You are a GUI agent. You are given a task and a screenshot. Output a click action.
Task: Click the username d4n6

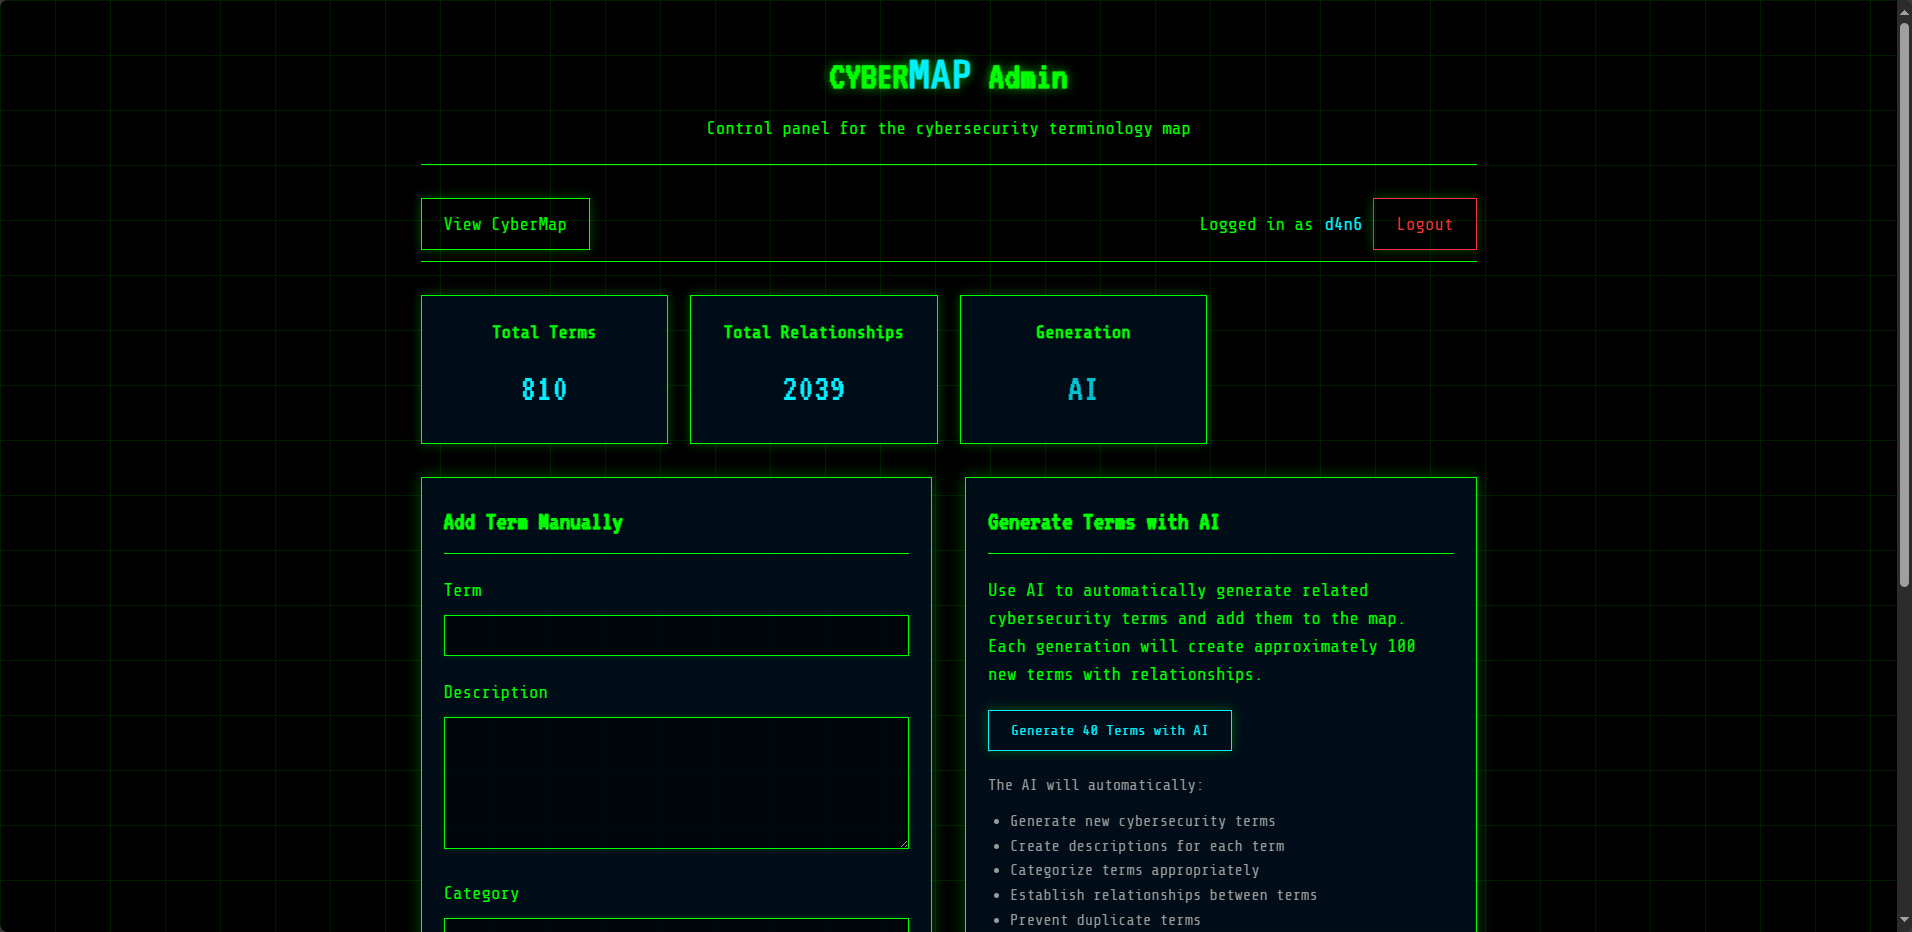(1343, 225)
